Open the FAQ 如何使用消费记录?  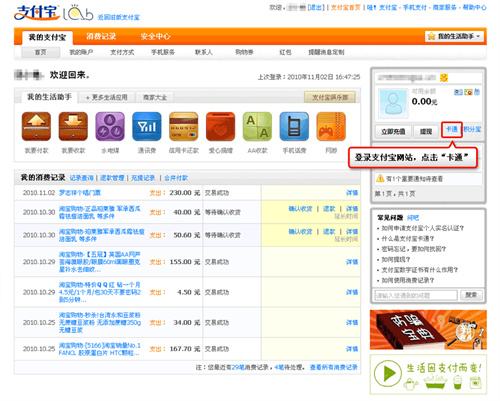[x=408, y=280]
